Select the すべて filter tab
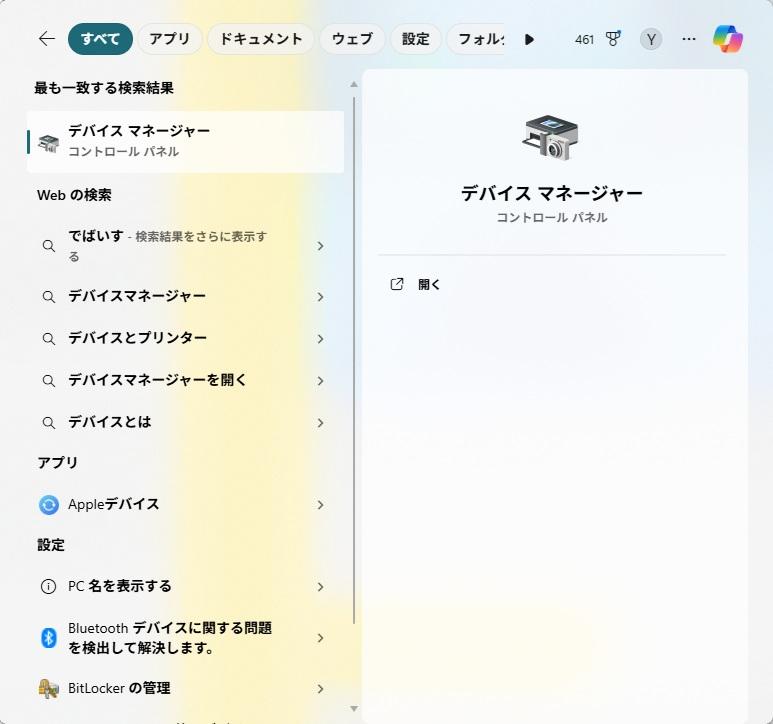Screen dimensions: 773x724 tap(101, 39)
